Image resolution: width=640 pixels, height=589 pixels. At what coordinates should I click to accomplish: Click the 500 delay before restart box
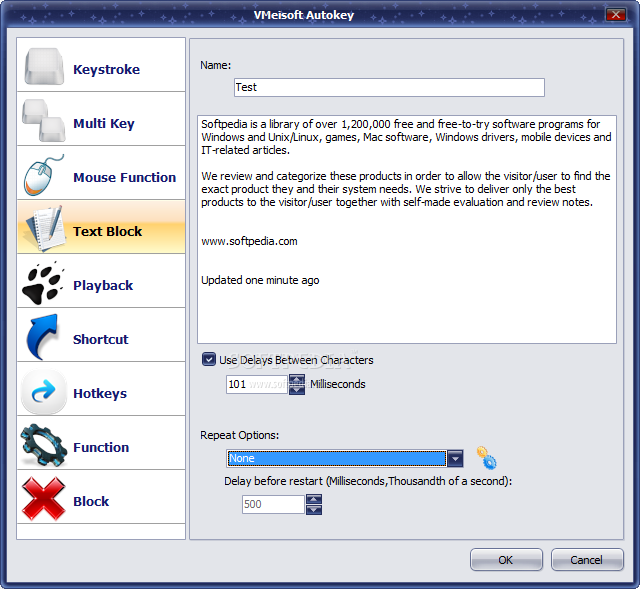(273, 504)
